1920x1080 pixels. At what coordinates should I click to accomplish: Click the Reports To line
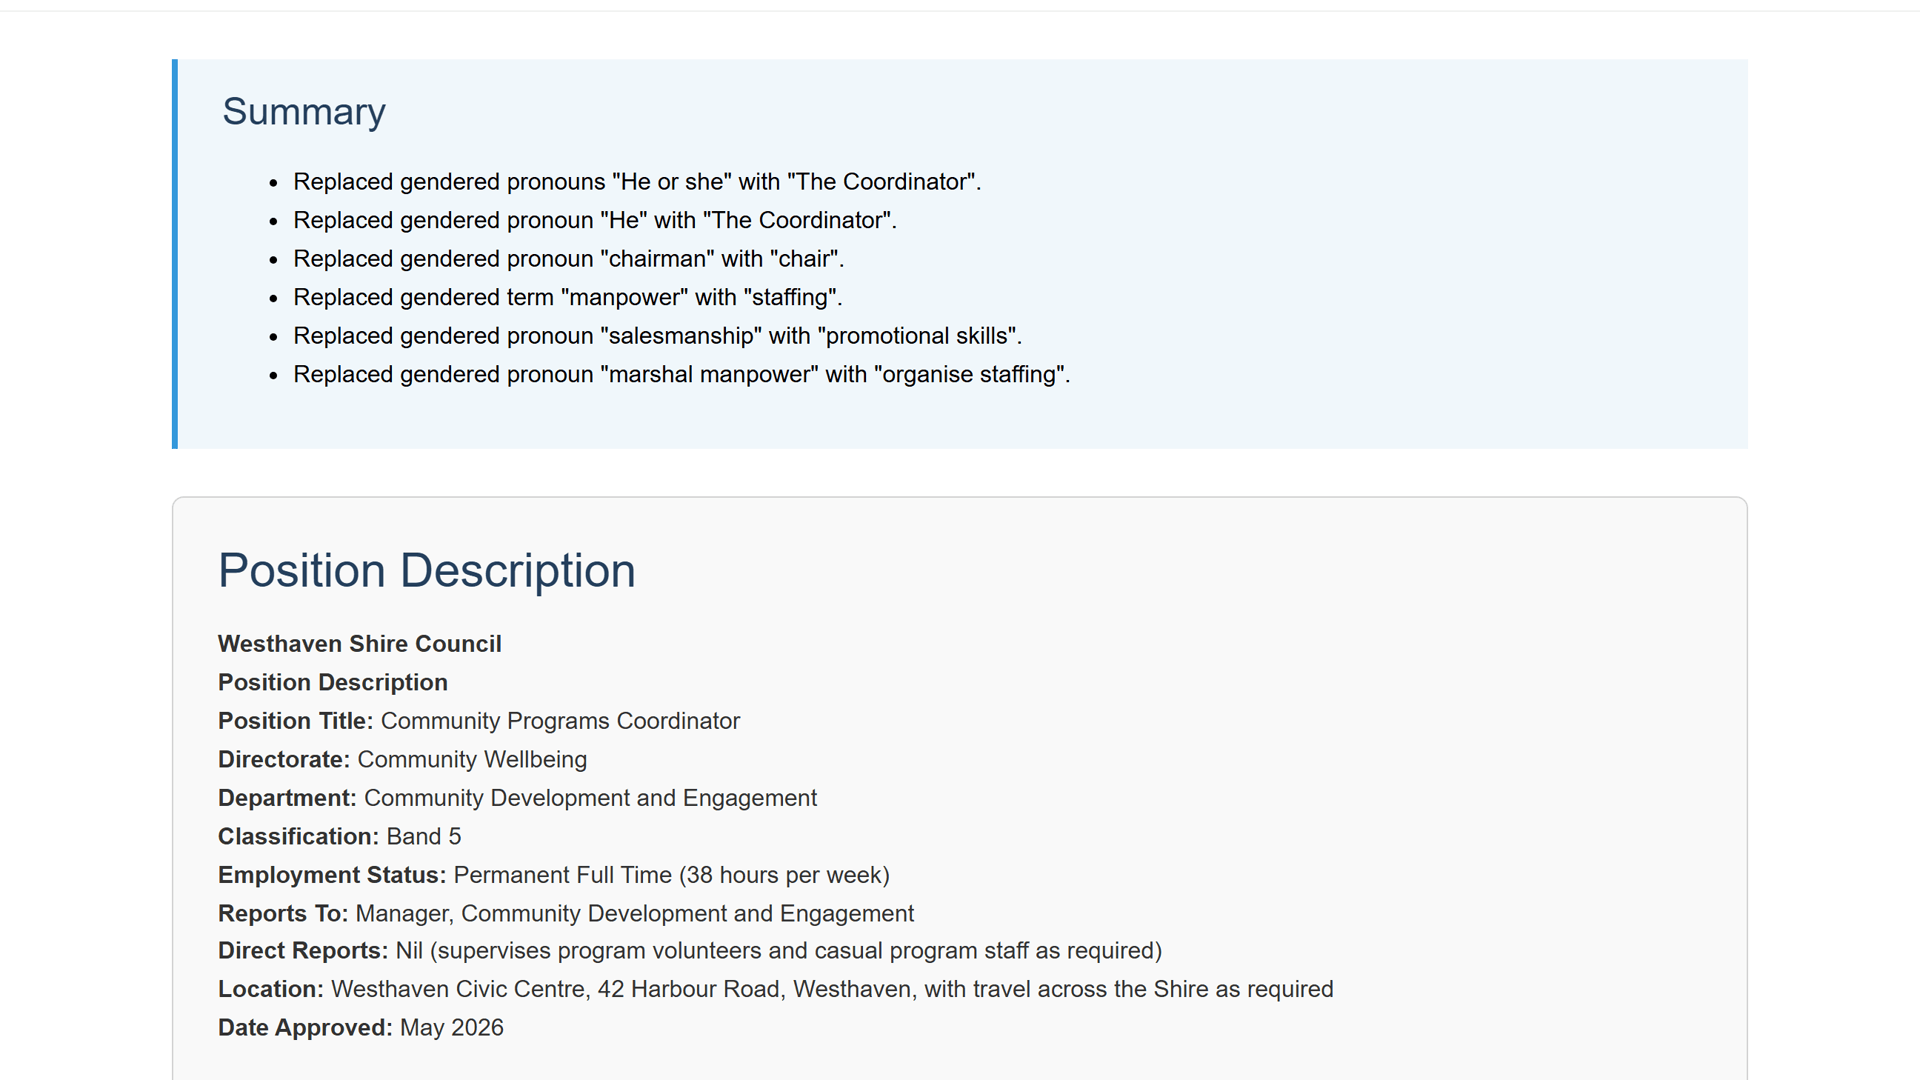click(566, 914)
